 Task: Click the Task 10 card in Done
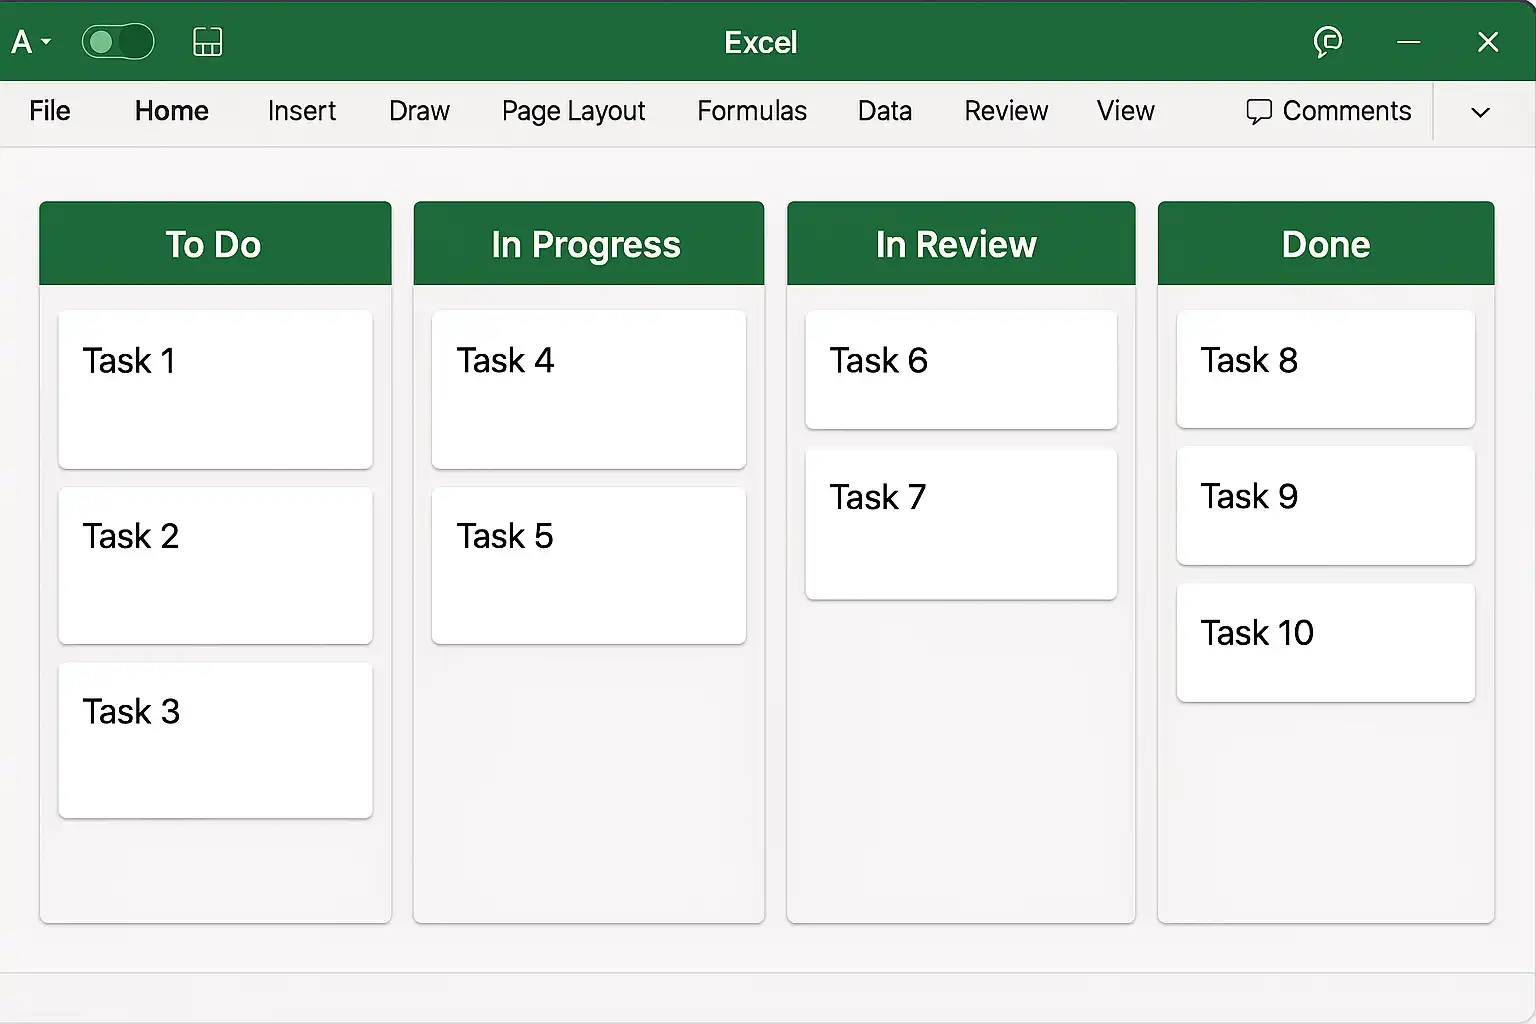pyautogui.click(x=1325, y=642)
